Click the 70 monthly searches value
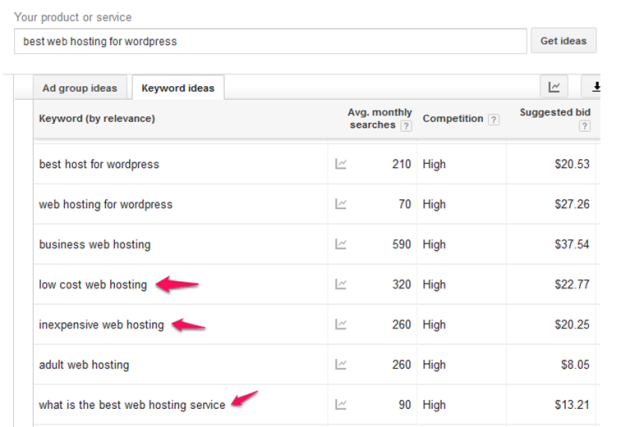Viewport: 630px width, 427px height. pos(405,204)
